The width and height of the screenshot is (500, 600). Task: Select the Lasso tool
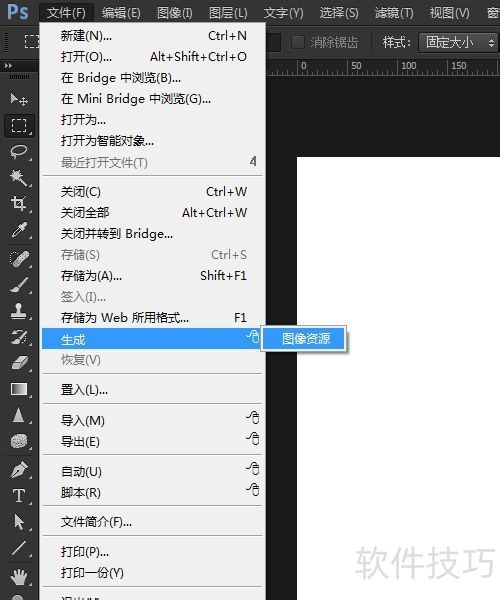[19, 152]
